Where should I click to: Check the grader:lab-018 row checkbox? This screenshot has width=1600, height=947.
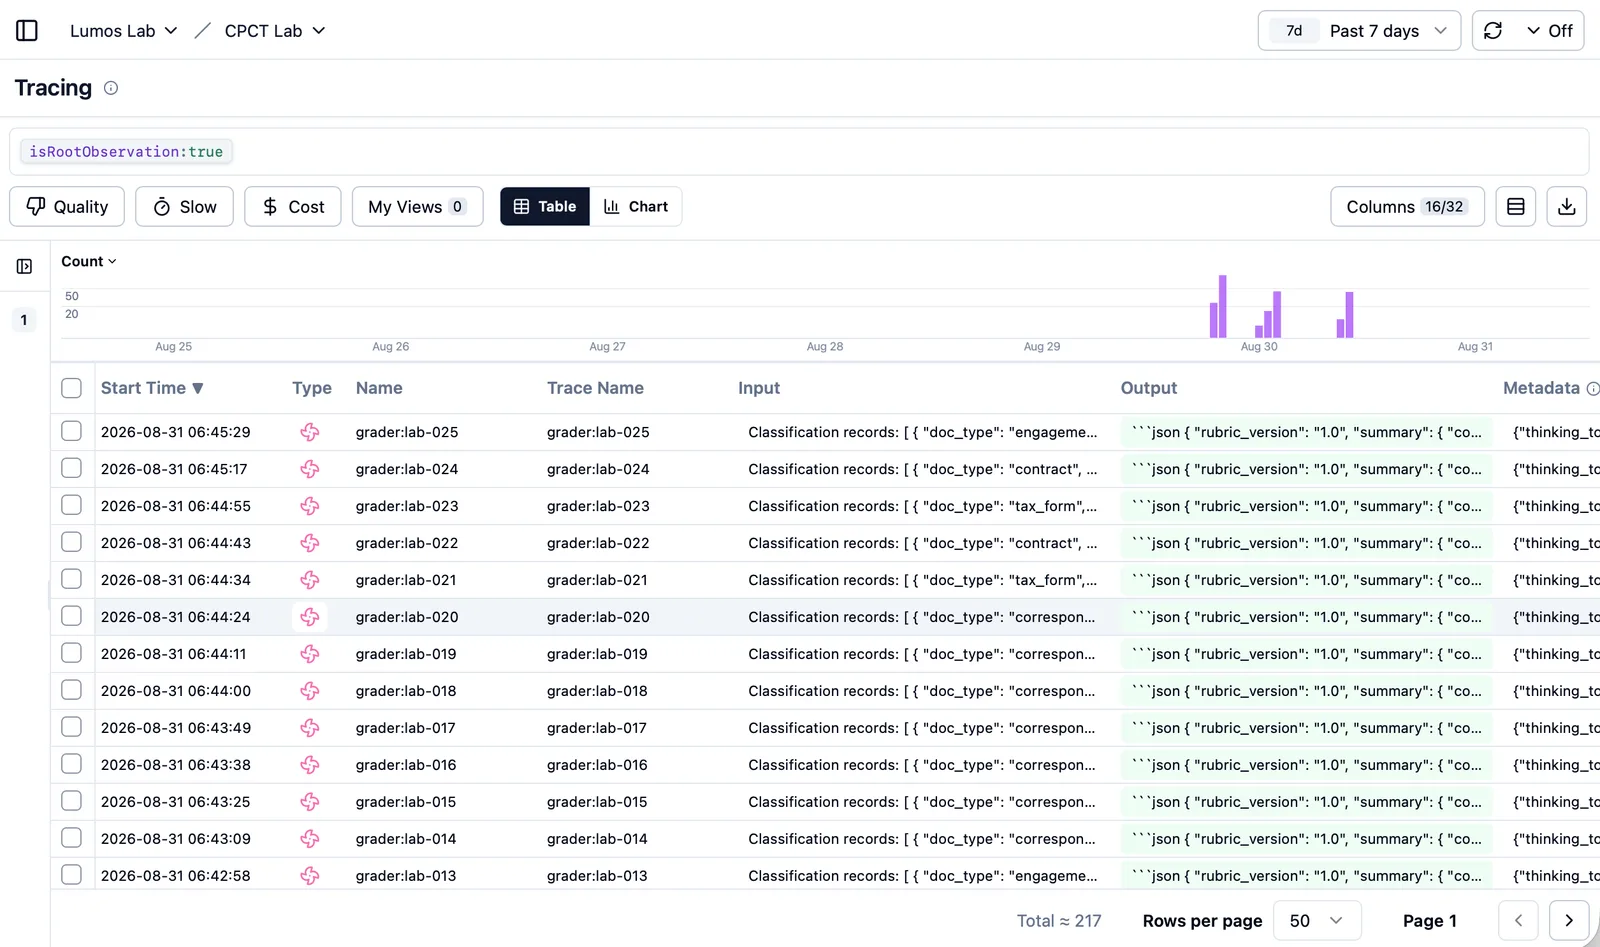pyautogui.click(x=71, y=690)
